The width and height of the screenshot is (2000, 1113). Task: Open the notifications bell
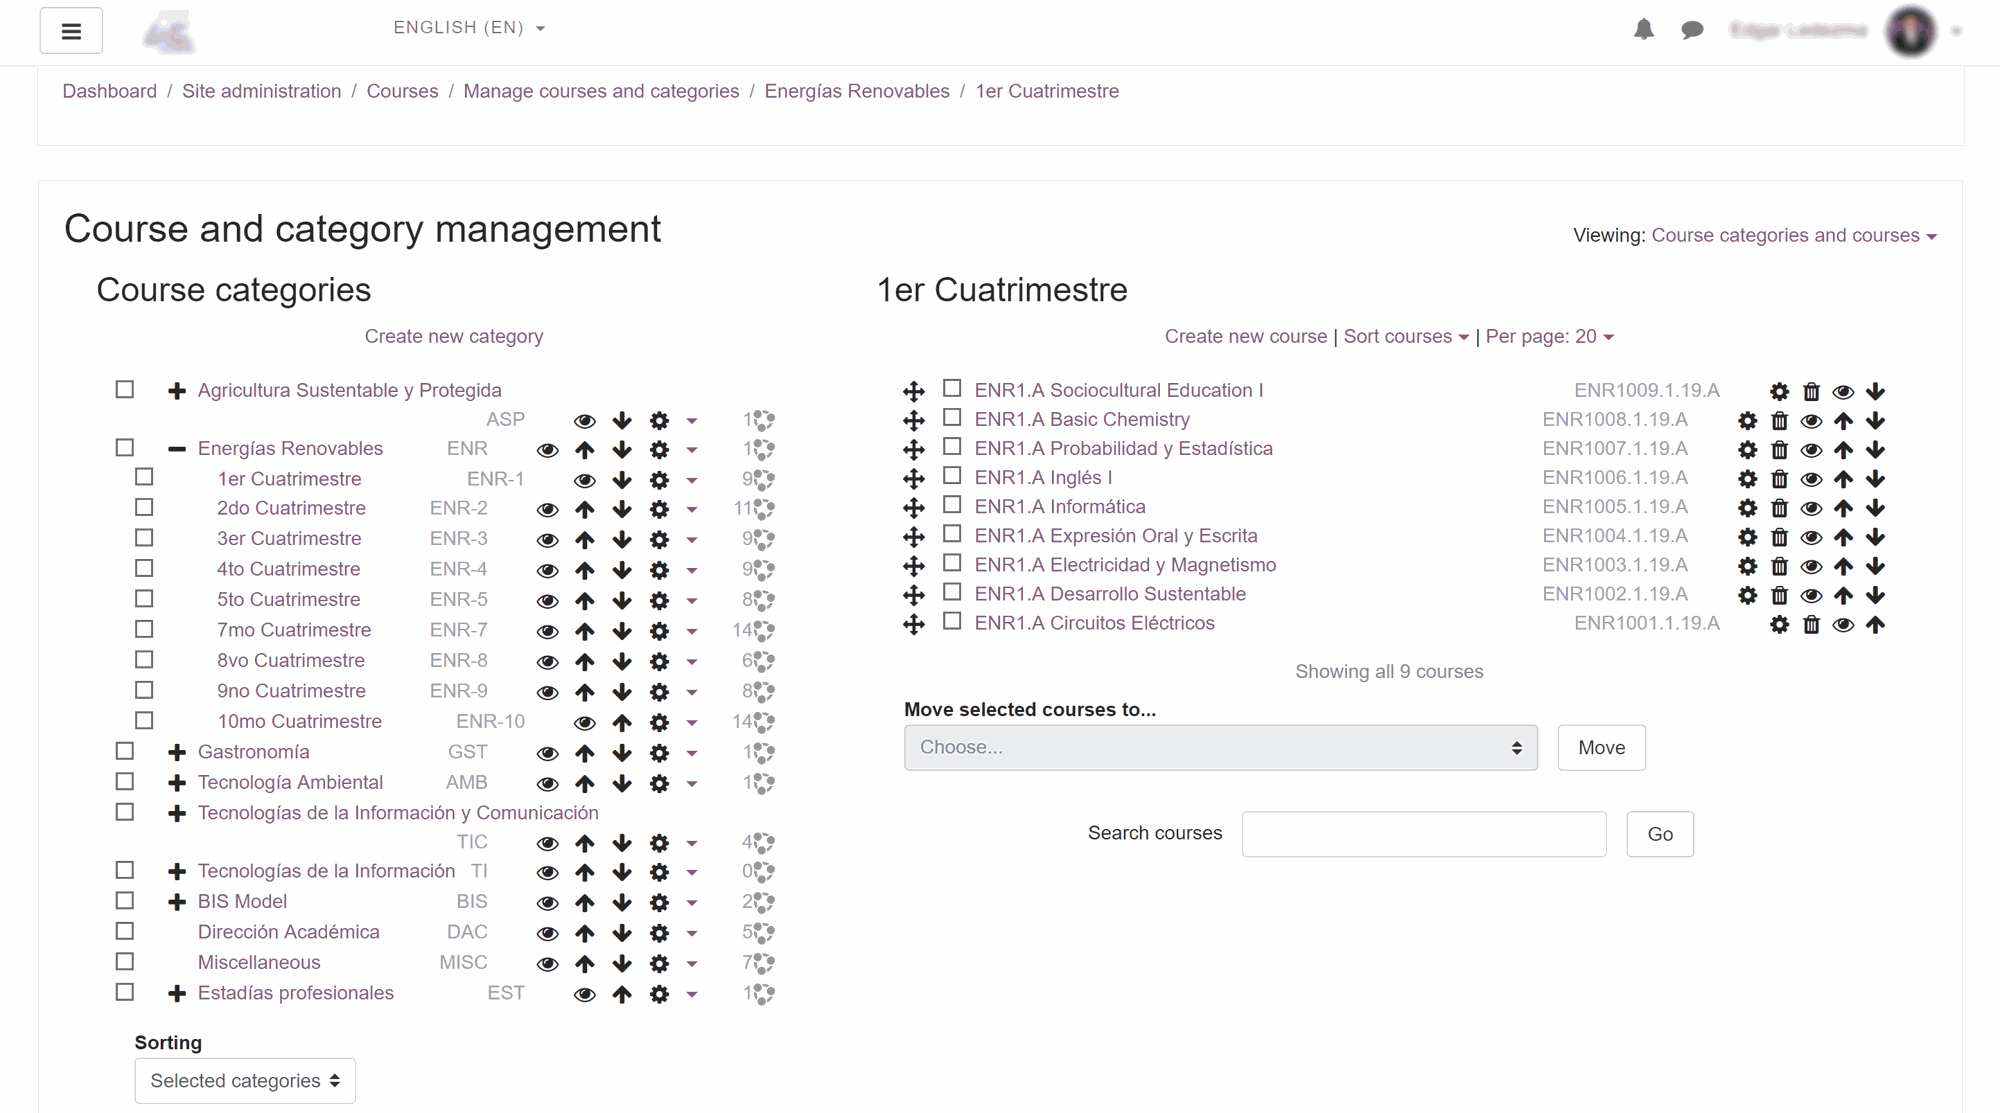(1643, 30)
